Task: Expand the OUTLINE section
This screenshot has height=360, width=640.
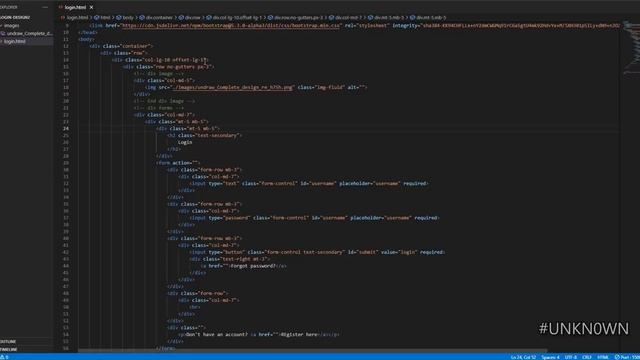Action: point(27,342)
